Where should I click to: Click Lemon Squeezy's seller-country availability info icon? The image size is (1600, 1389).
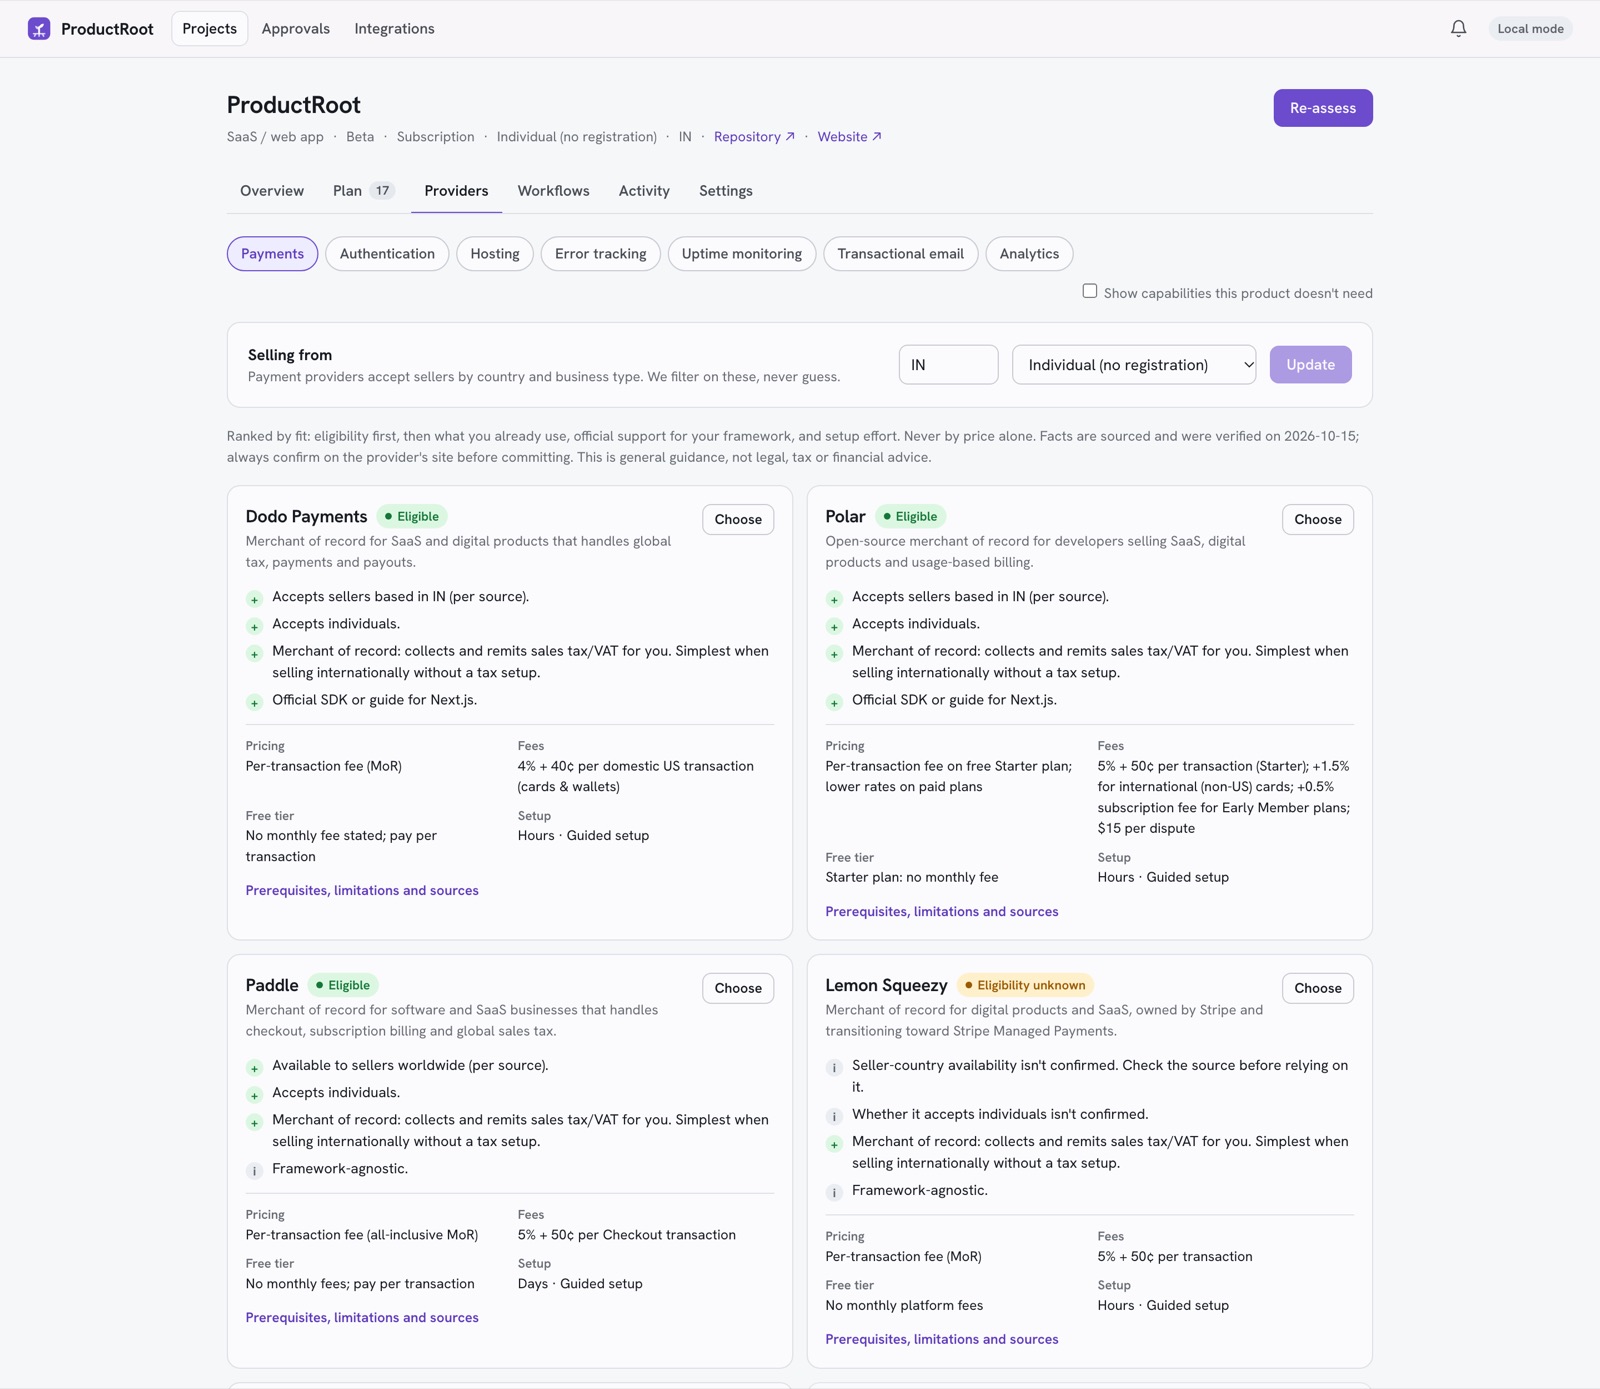pyautogui.click(x=835, y=1067)
